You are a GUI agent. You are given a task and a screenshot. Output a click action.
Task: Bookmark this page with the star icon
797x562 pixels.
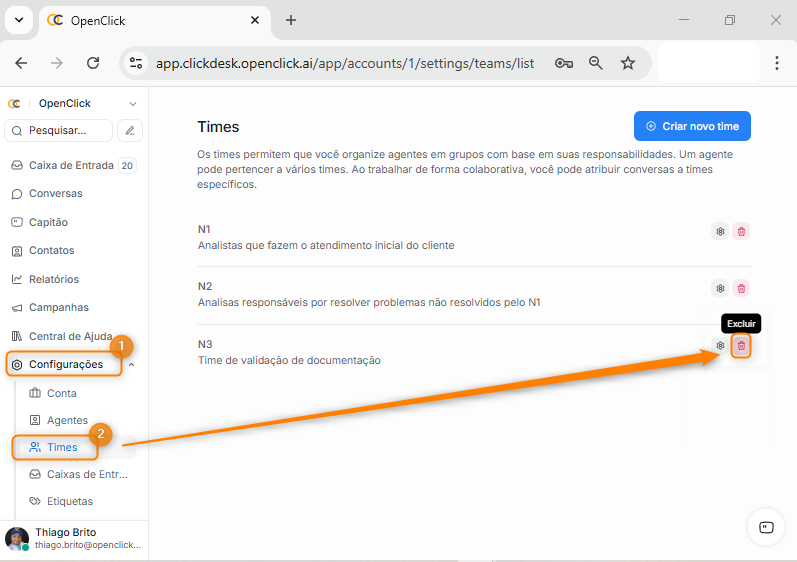(628, 63)
